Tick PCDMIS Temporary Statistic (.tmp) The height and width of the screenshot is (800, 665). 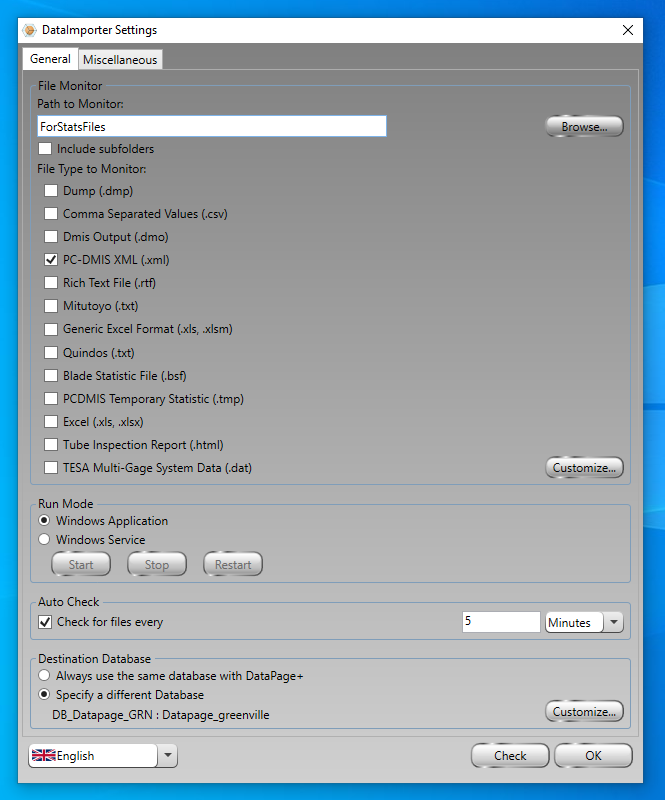[51, 398]
